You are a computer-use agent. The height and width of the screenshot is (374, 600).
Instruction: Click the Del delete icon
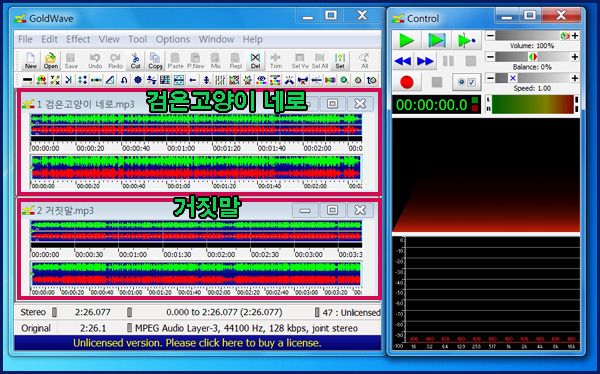coord(255,60)
